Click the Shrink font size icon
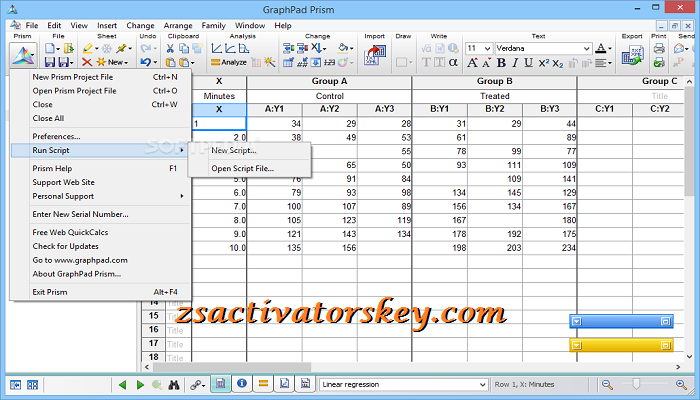This screenshot has width=700, height=400. (x=486, y=62)
